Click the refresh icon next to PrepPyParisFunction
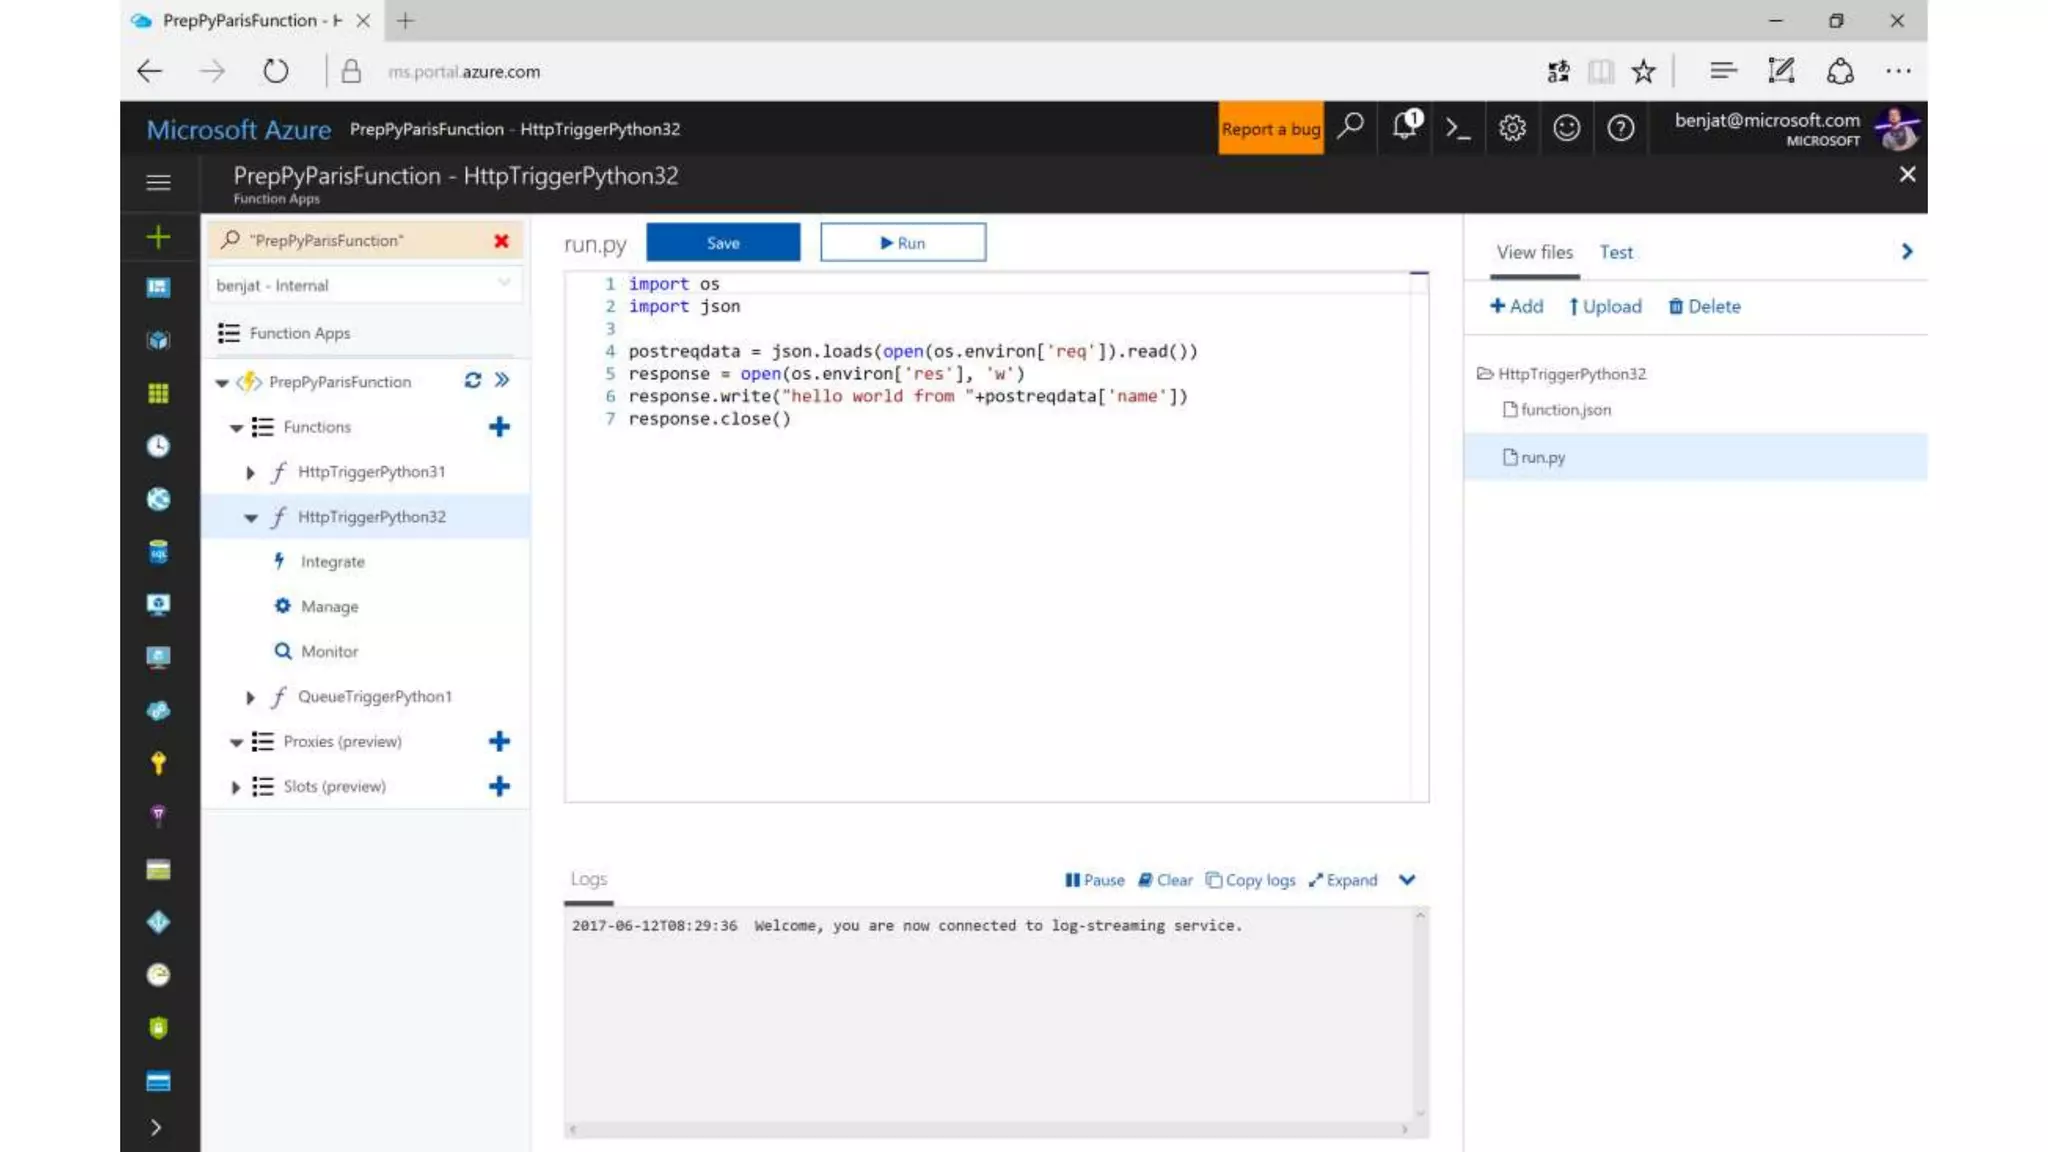2048x1152 pixels. click(x=472, y=381)
